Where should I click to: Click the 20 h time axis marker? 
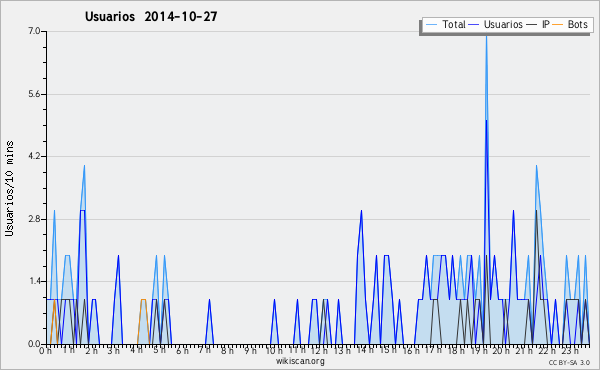pos(501,350)
